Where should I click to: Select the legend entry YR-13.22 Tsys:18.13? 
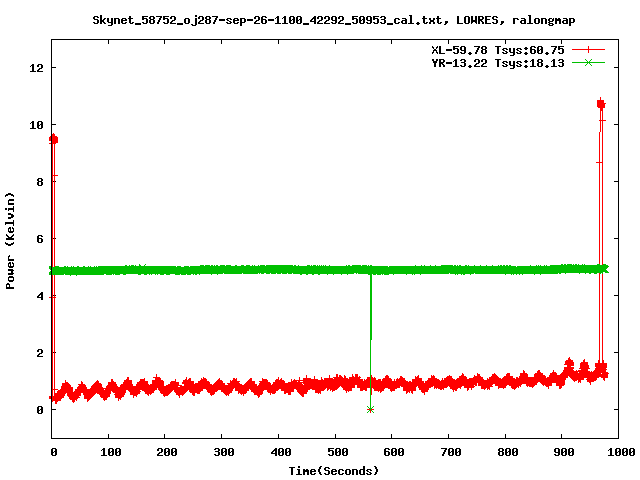tap(498, 63)
